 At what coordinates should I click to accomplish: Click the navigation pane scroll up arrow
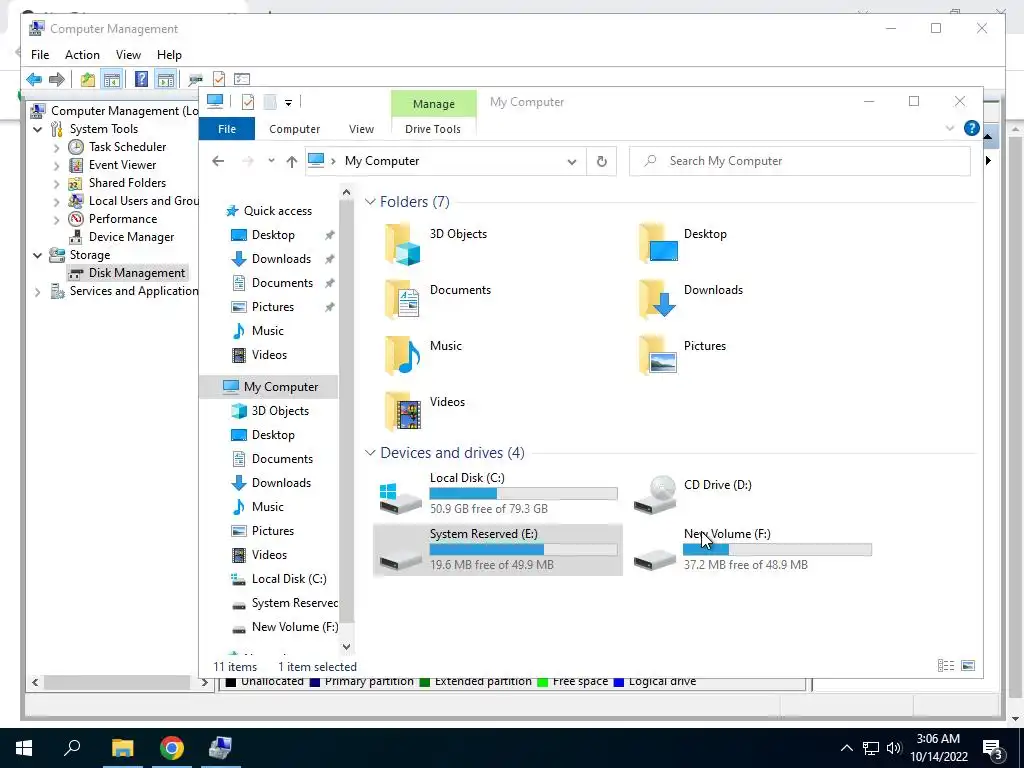tap(346, 193)
